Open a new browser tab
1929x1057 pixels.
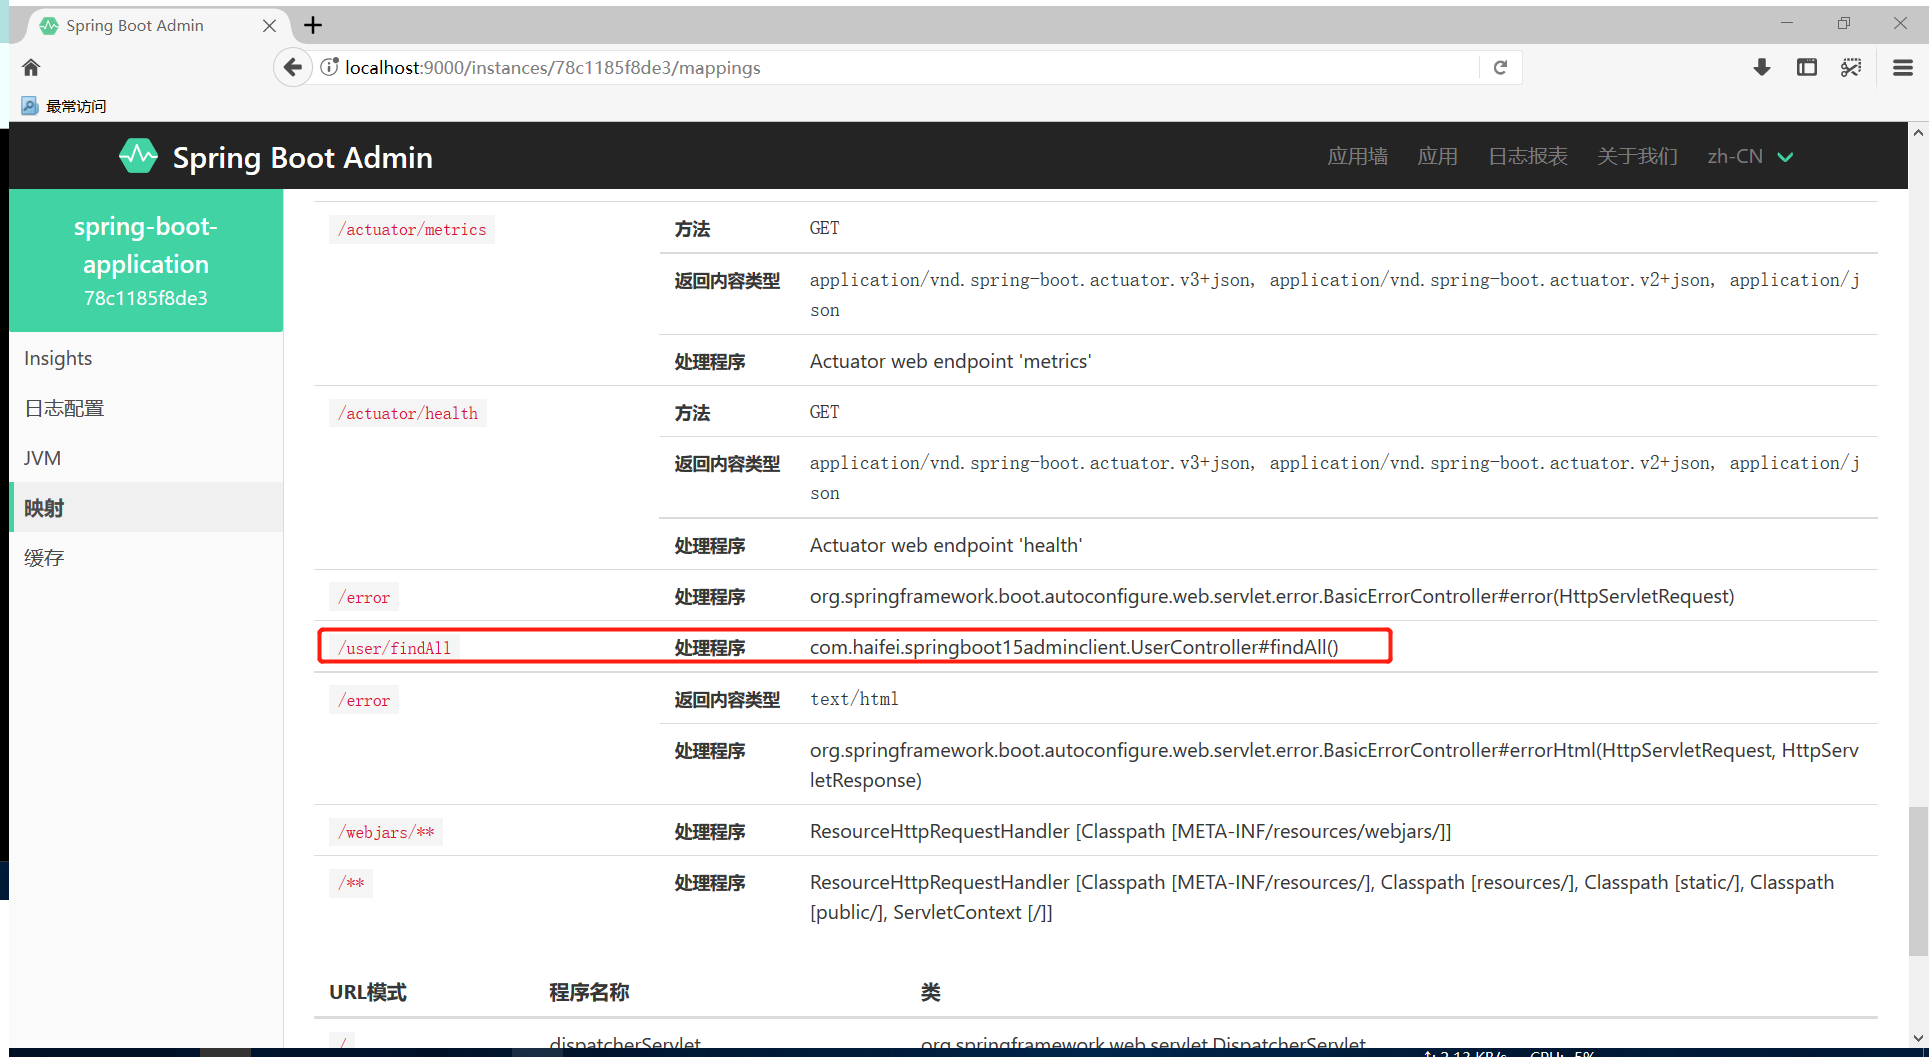coord(313,25)
